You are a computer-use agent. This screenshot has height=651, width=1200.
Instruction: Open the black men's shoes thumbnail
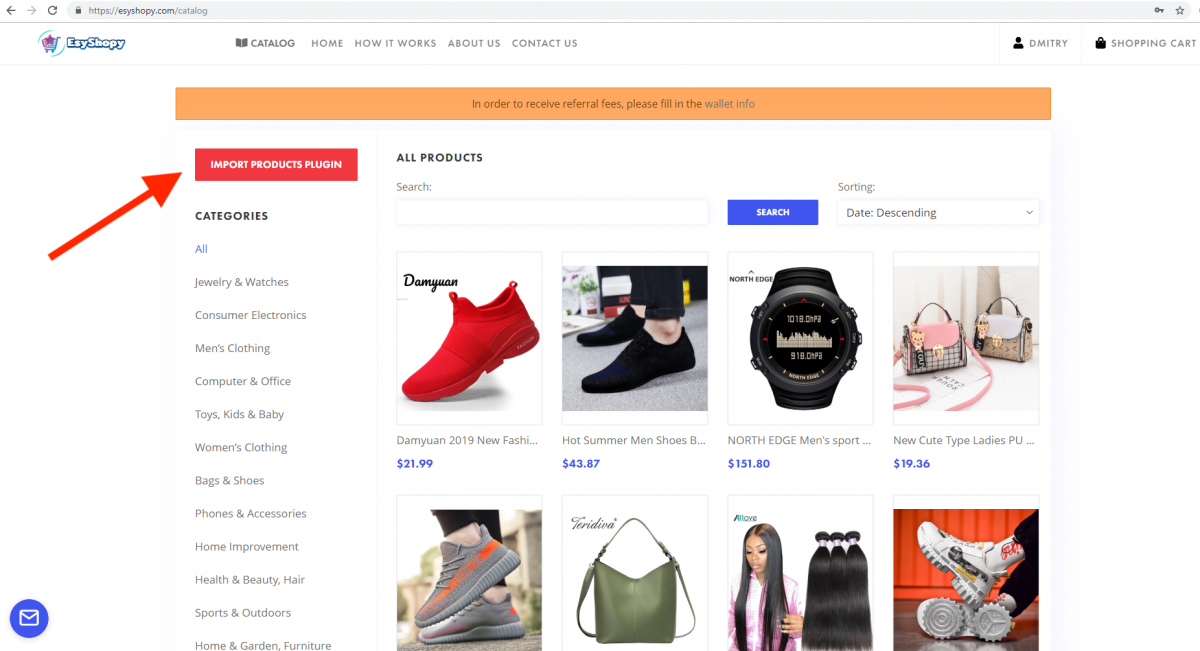click(x=635, y=338)
